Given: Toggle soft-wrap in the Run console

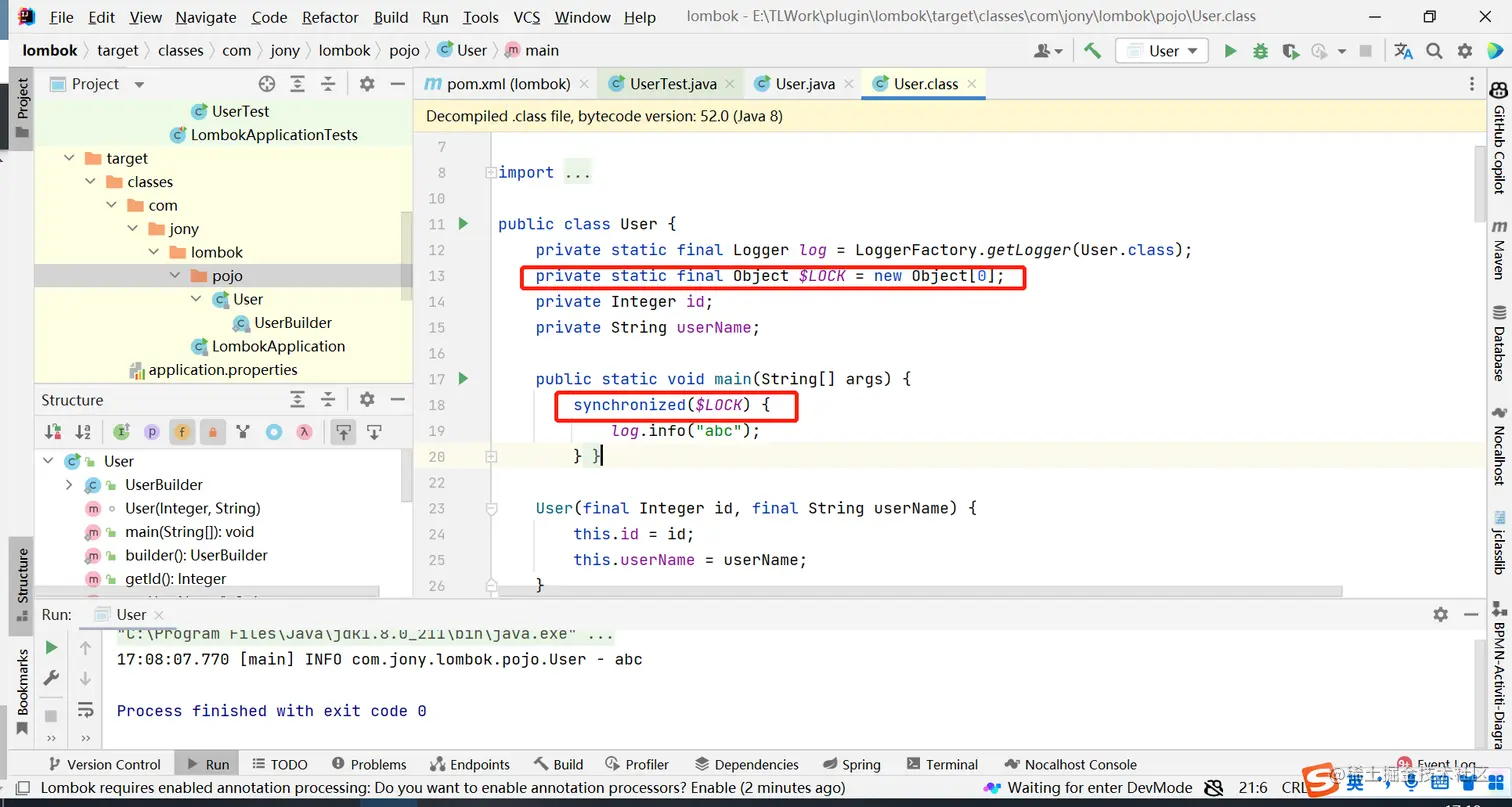Looking at the screenshot, I should pyautogui.click(x=86, y=710).
